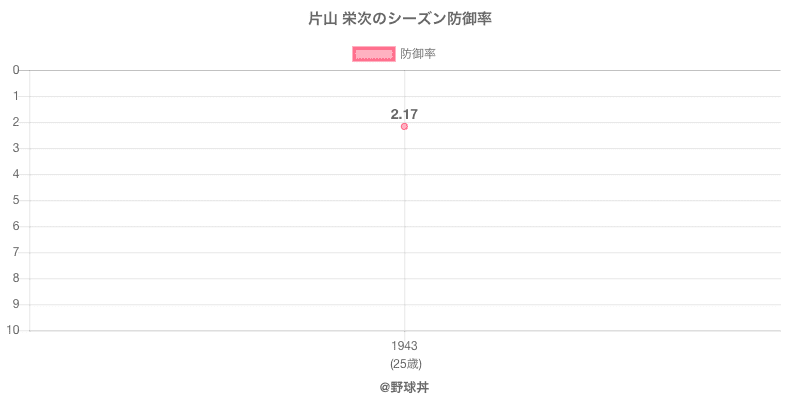Click the 8 y-axis tick label
The width and height of the screenshot is (800, 400).
(x=17, y=278)
